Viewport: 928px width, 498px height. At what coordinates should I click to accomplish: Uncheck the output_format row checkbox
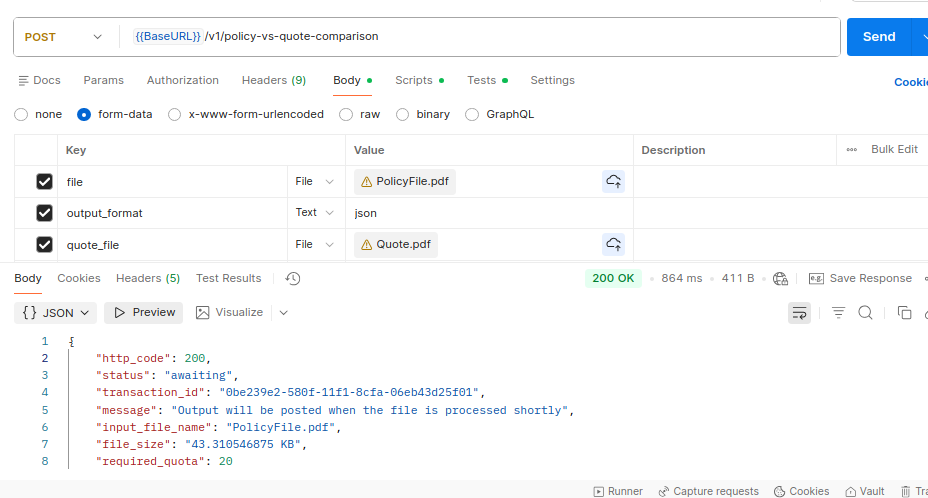tap(44, 213)
